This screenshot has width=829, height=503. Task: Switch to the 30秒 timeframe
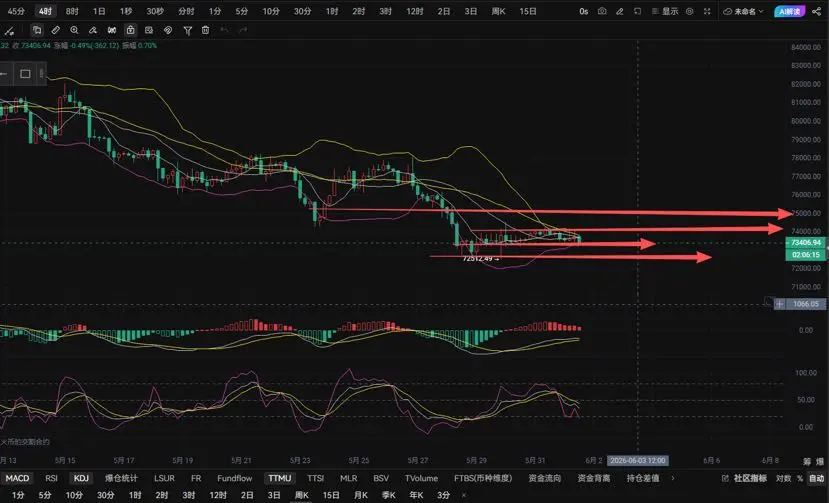(x=155, y=11)
